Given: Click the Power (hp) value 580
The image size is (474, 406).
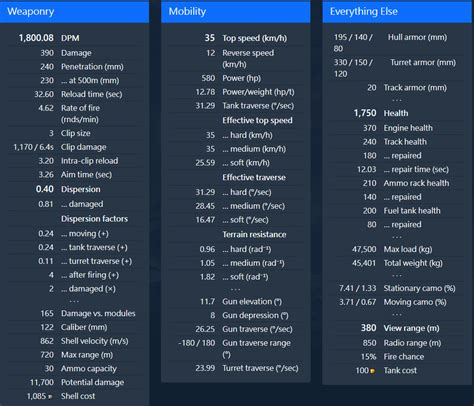Looking at the screenshot, I should [208, 78].
